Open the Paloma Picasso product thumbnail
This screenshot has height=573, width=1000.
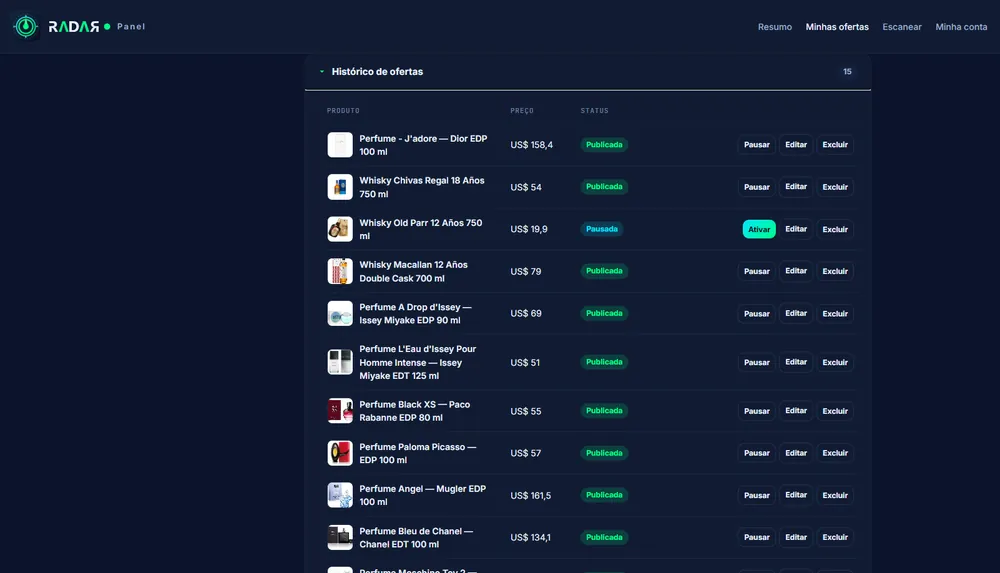[x=340, y=453]
